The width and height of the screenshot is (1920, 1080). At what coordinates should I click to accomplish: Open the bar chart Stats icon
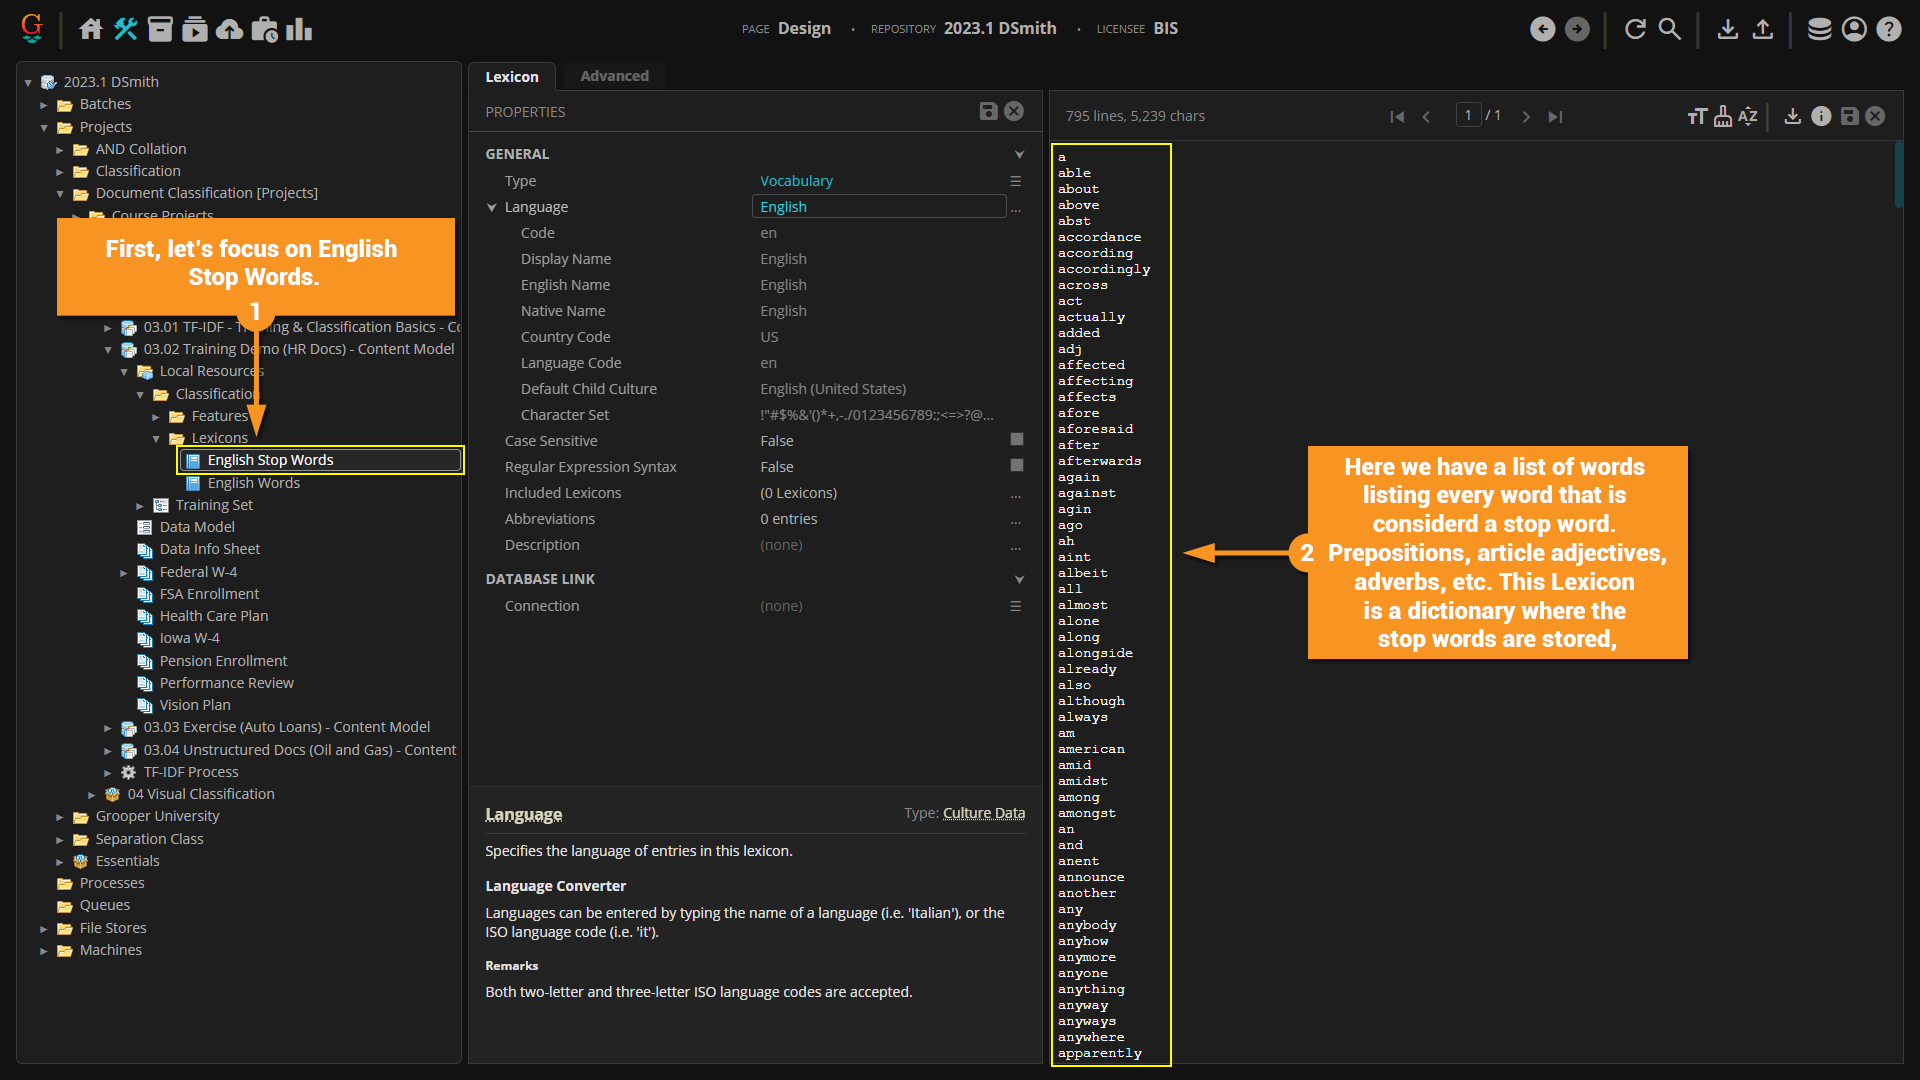pos(299,29)
